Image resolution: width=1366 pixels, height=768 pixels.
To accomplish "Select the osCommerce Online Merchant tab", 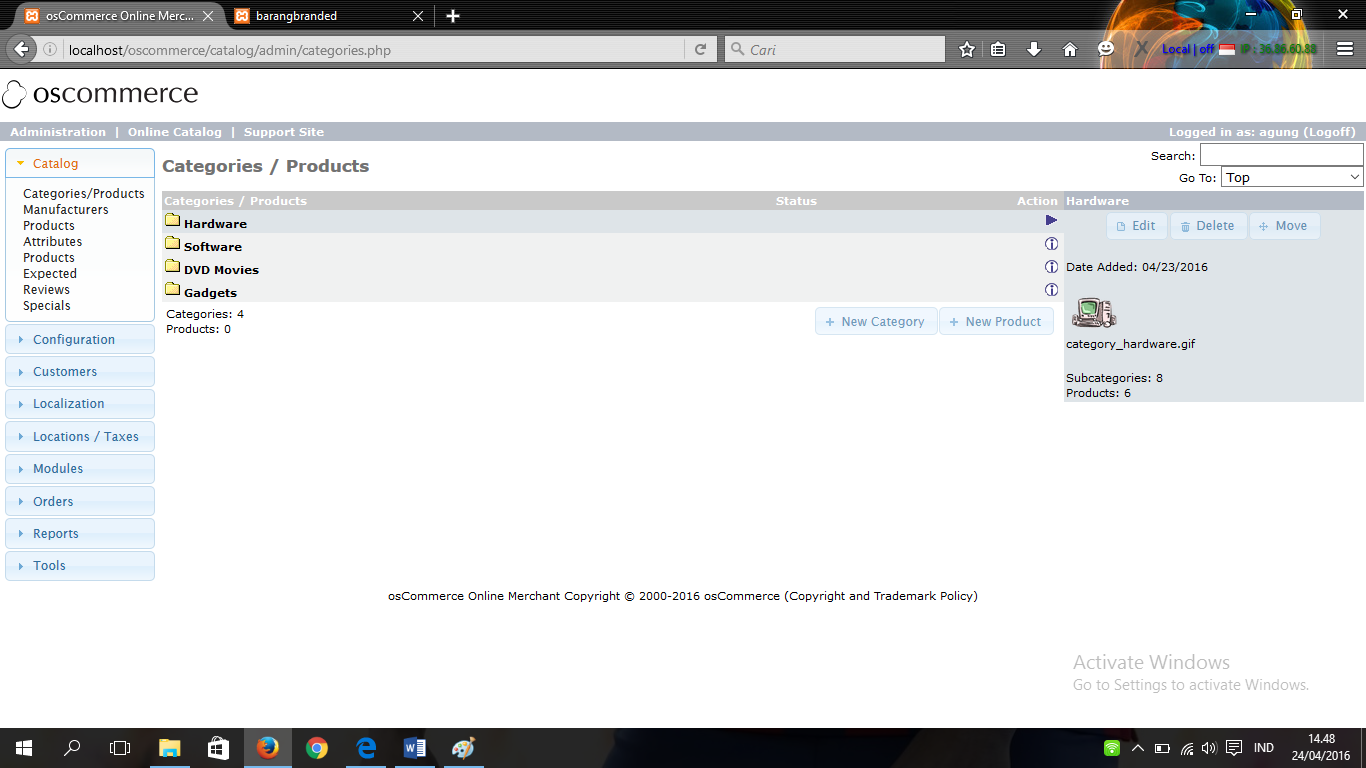I will (x=120, y=16).
